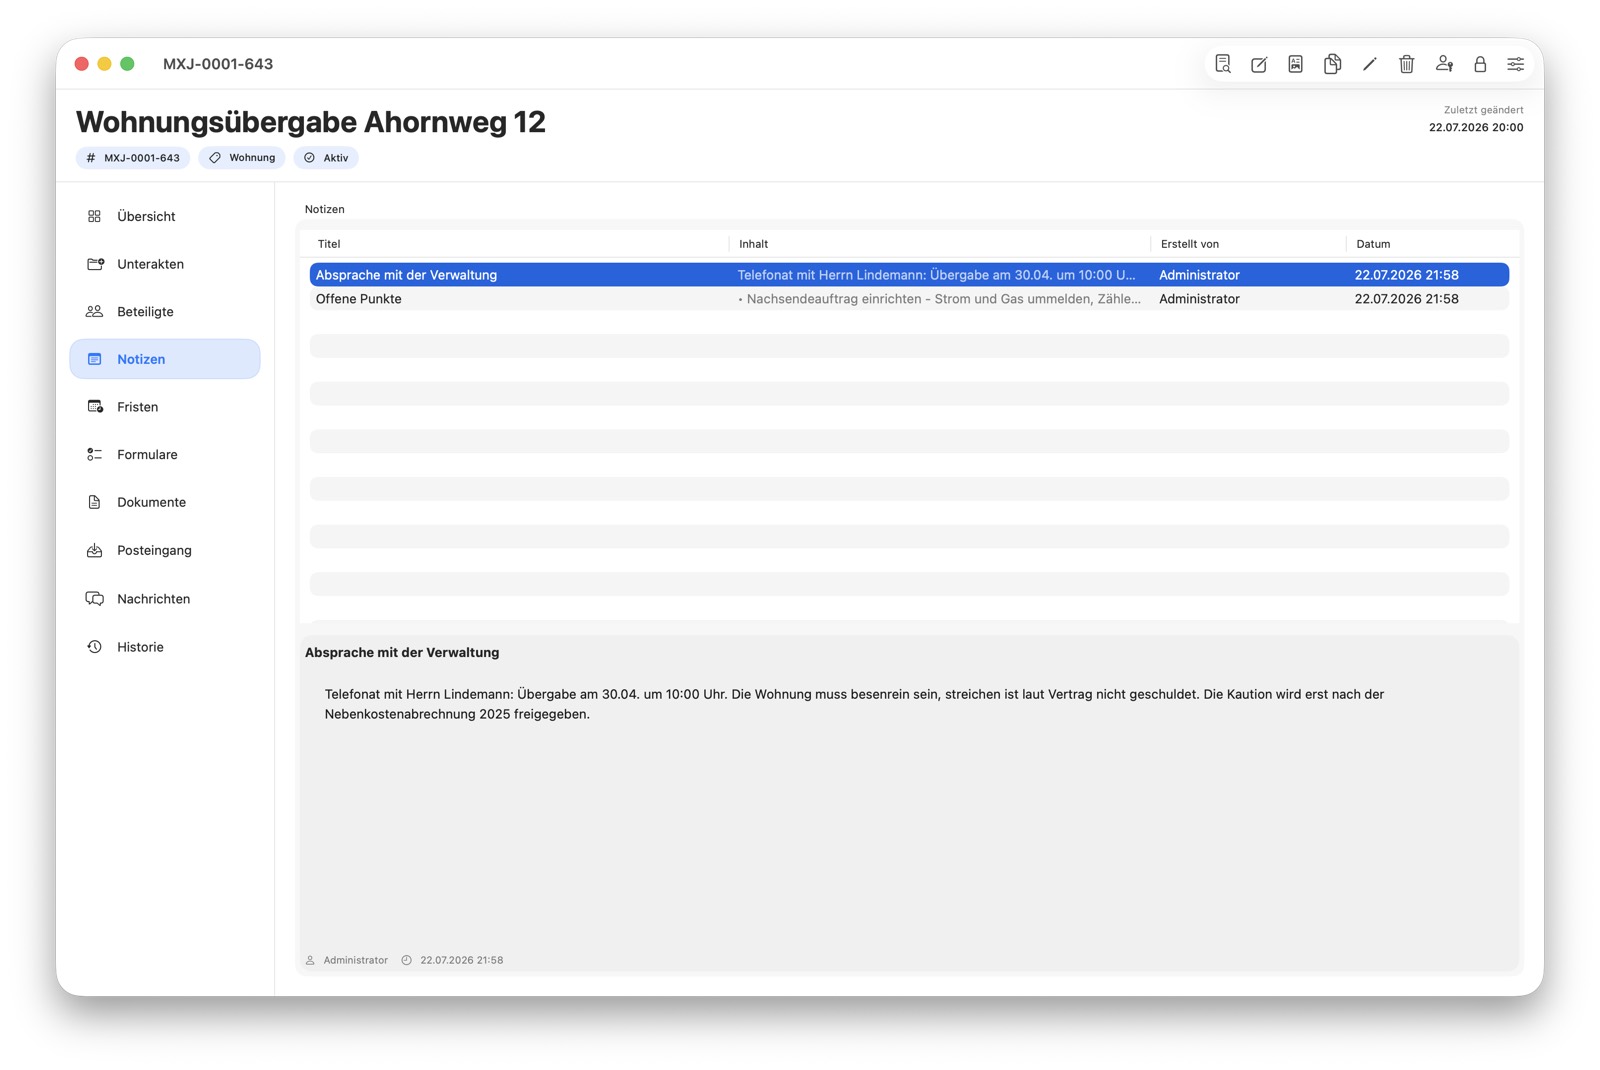This screenshot has width=1600, height=1070.
Task: Select the note 'Absprache mit der Verwaltung'
Action: [909, 275]
